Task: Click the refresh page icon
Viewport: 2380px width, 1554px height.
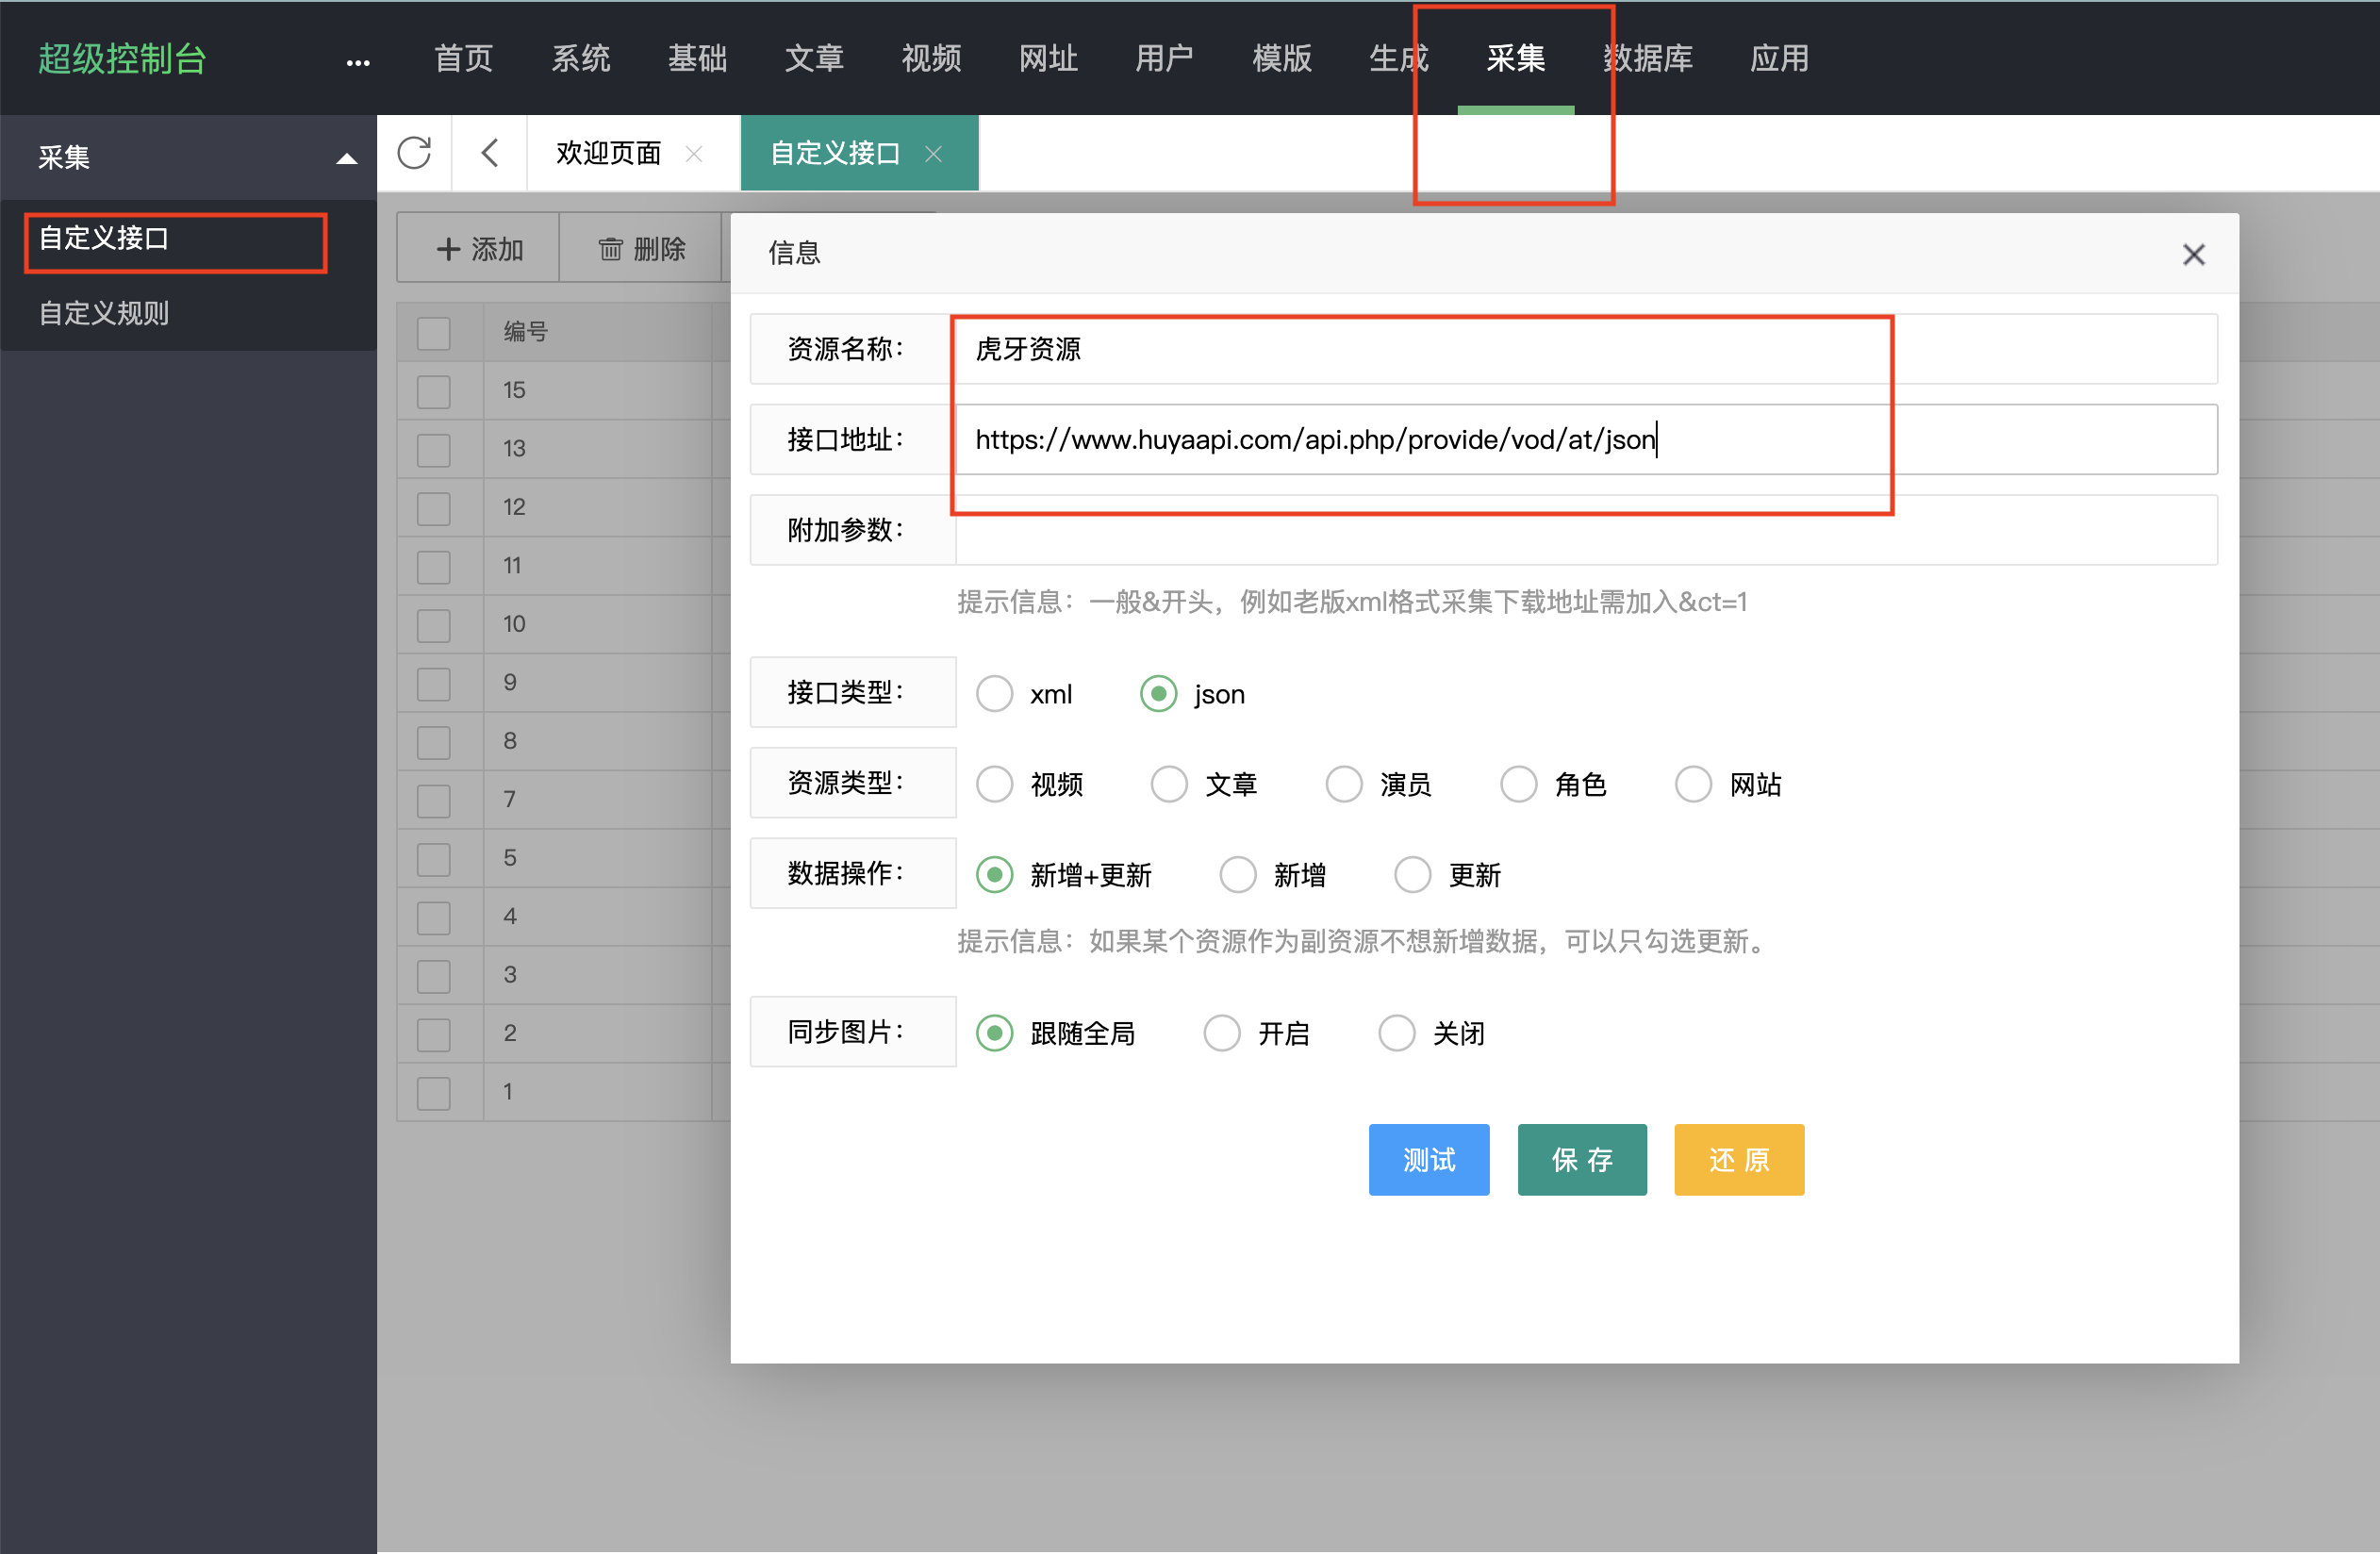Action: click(x=414, y=153)
